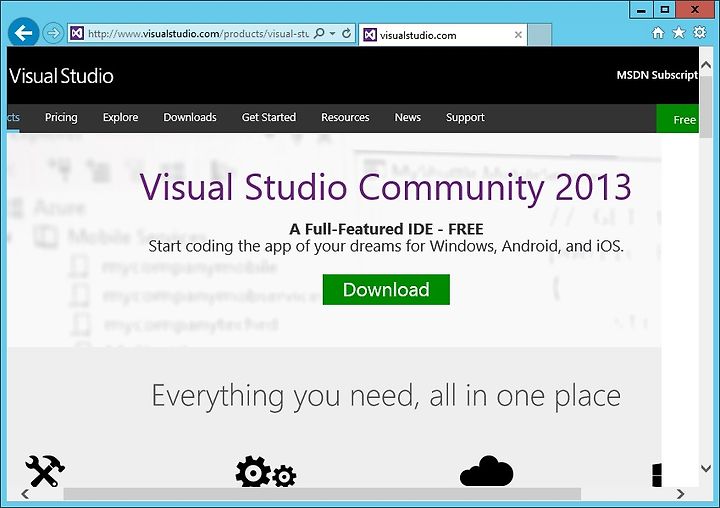This screenshot has width=720, height=508.
Task: Click the horizontal scrollbar thumb
Action: [x=322, y=494]
